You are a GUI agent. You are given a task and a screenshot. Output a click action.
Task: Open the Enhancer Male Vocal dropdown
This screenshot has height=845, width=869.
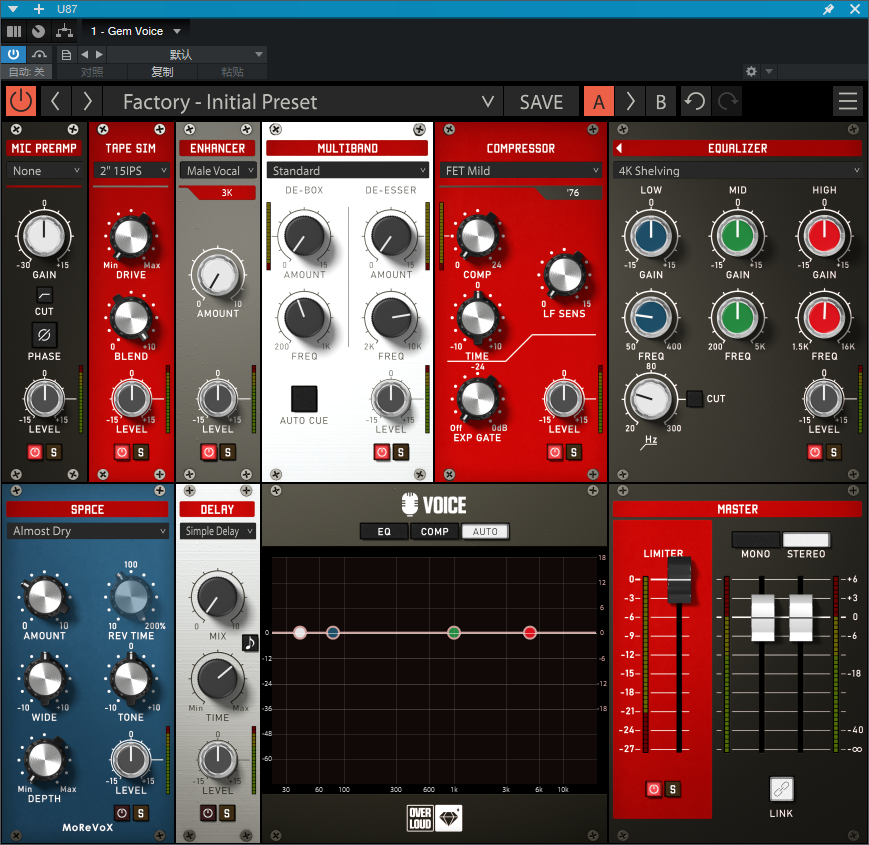coord(218,171)
